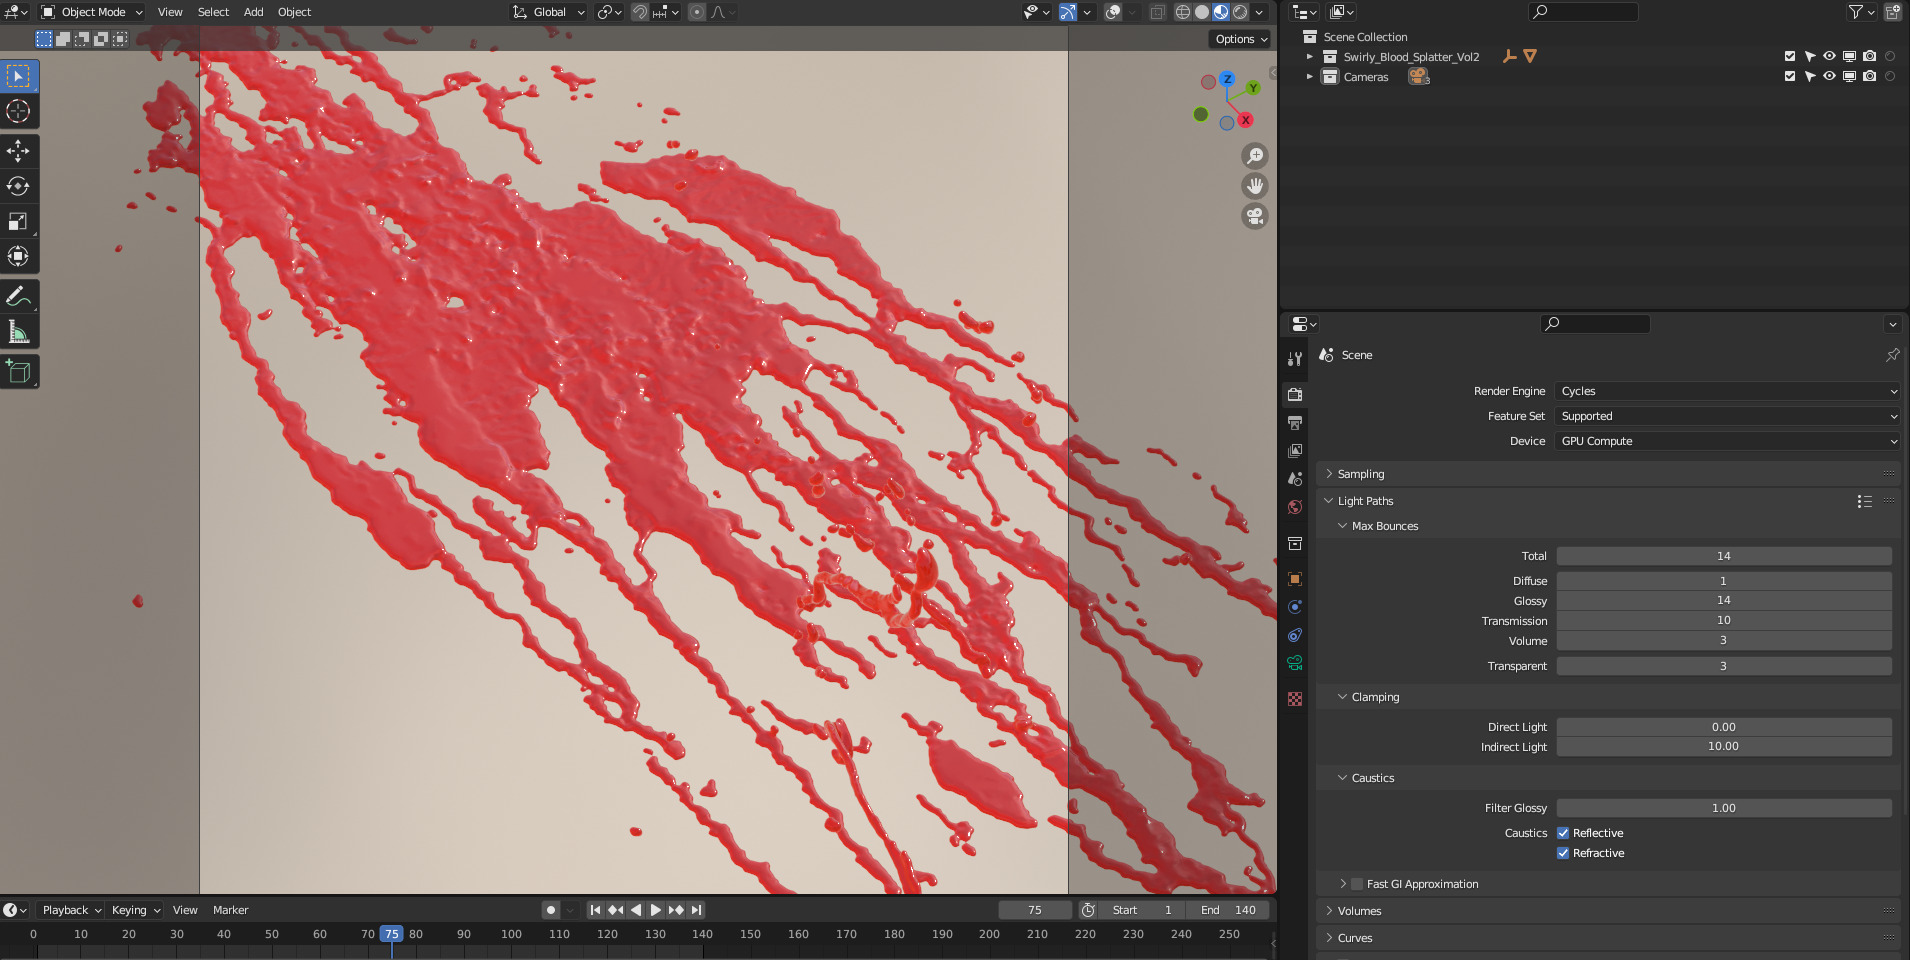This screenshot has width=1910, height=960.
Task: Jump to the last frame
Action: click(x=697, y=910)
